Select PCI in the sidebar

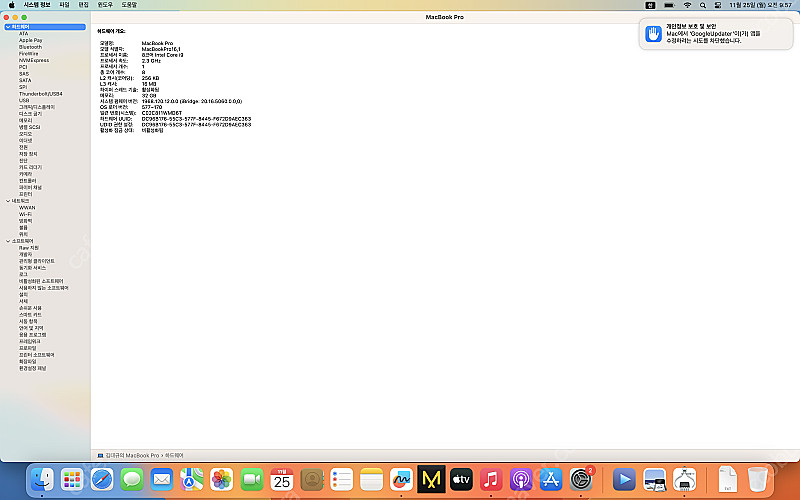point(23,67)
